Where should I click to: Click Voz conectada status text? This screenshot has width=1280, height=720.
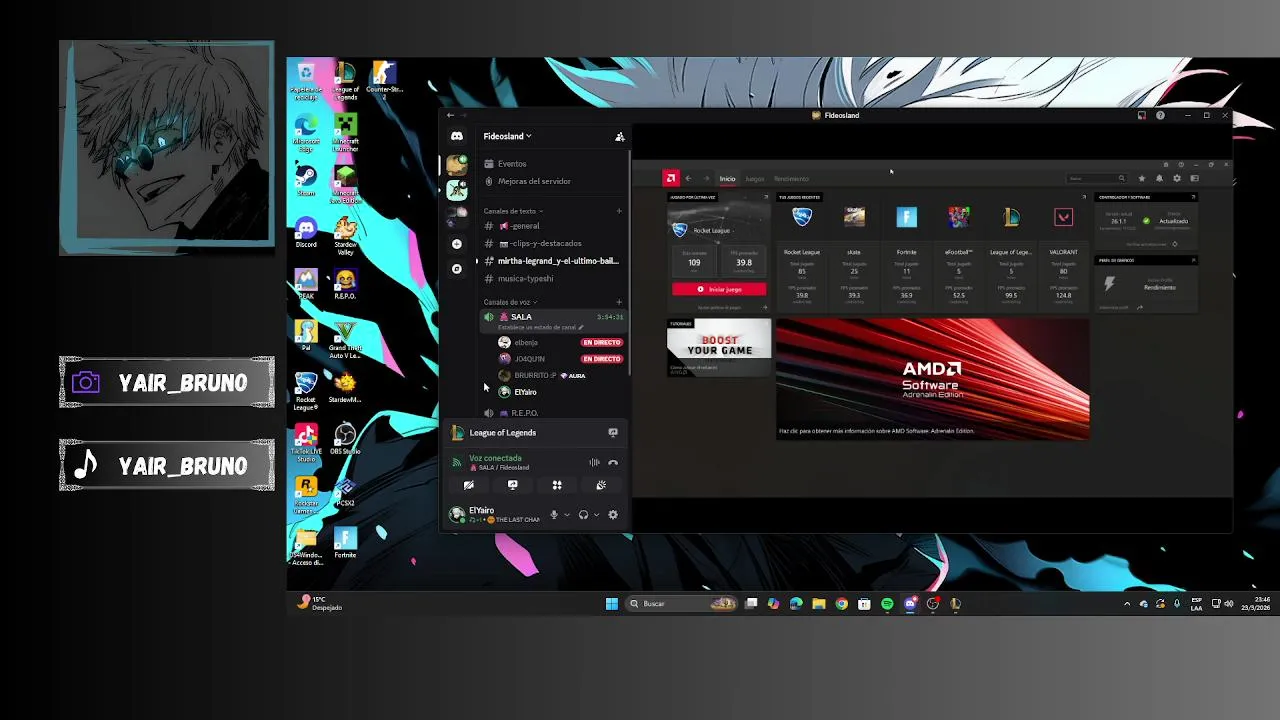(495, 458)
